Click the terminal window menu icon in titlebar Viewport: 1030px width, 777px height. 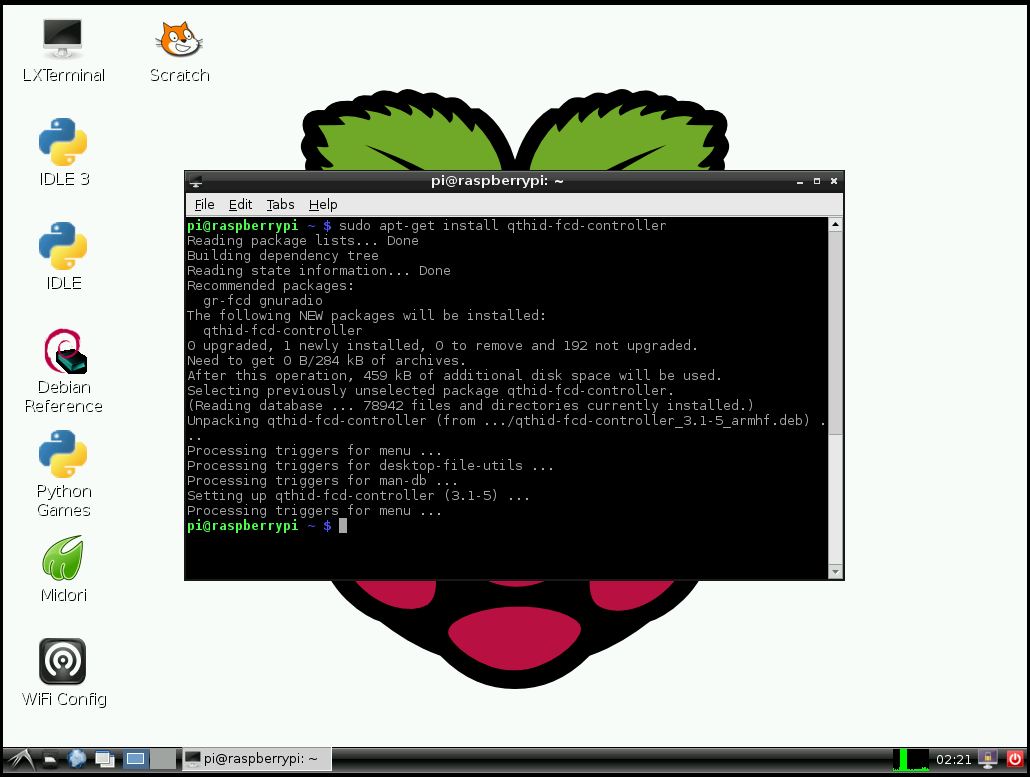[195, 181]
